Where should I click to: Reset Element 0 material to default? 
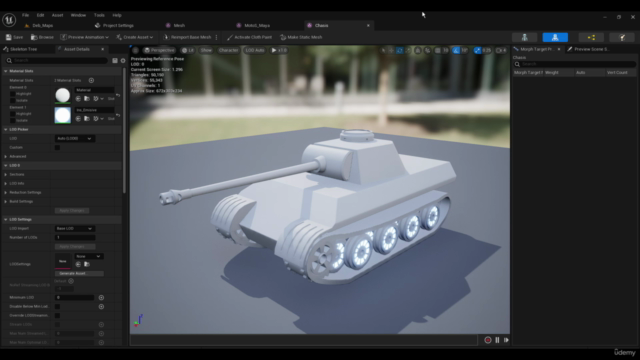[118, 96]
